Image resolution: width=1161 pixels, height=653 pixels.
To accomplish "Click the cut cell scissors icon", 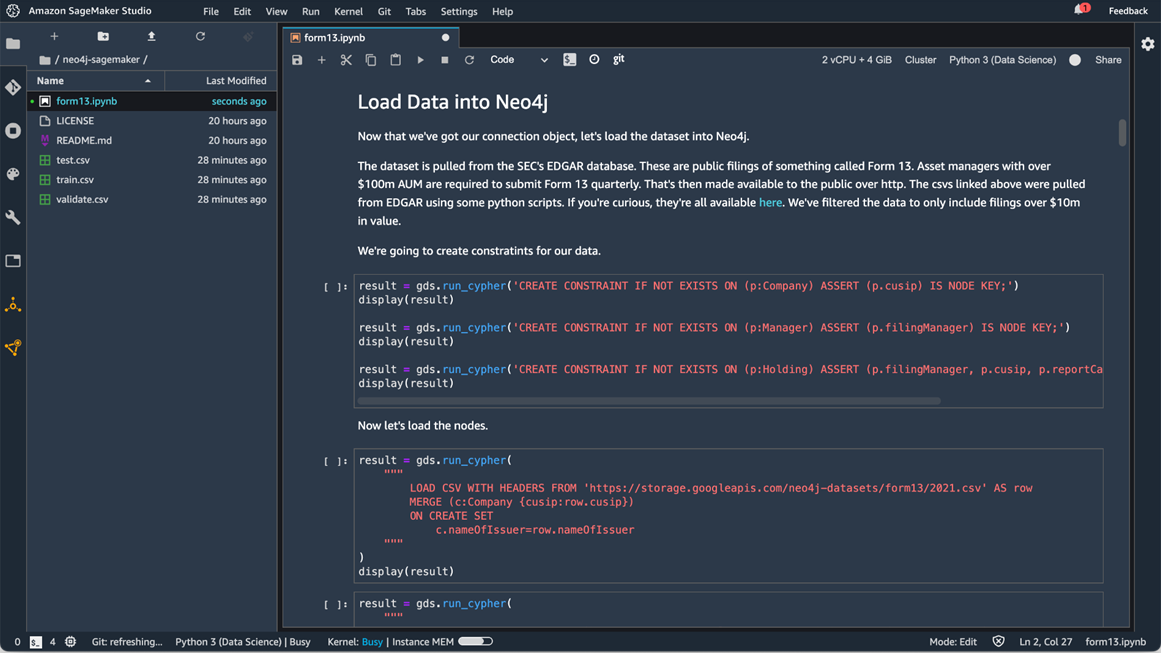I will pyautogui.click(x=346, y=60).
